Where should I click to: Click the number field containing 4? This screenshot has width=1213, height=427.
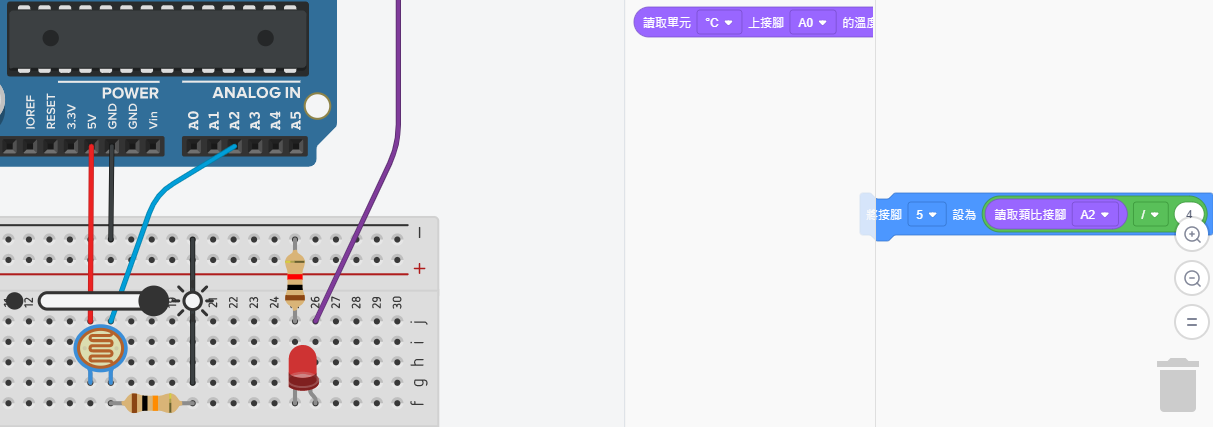(x=1188, y=214)
